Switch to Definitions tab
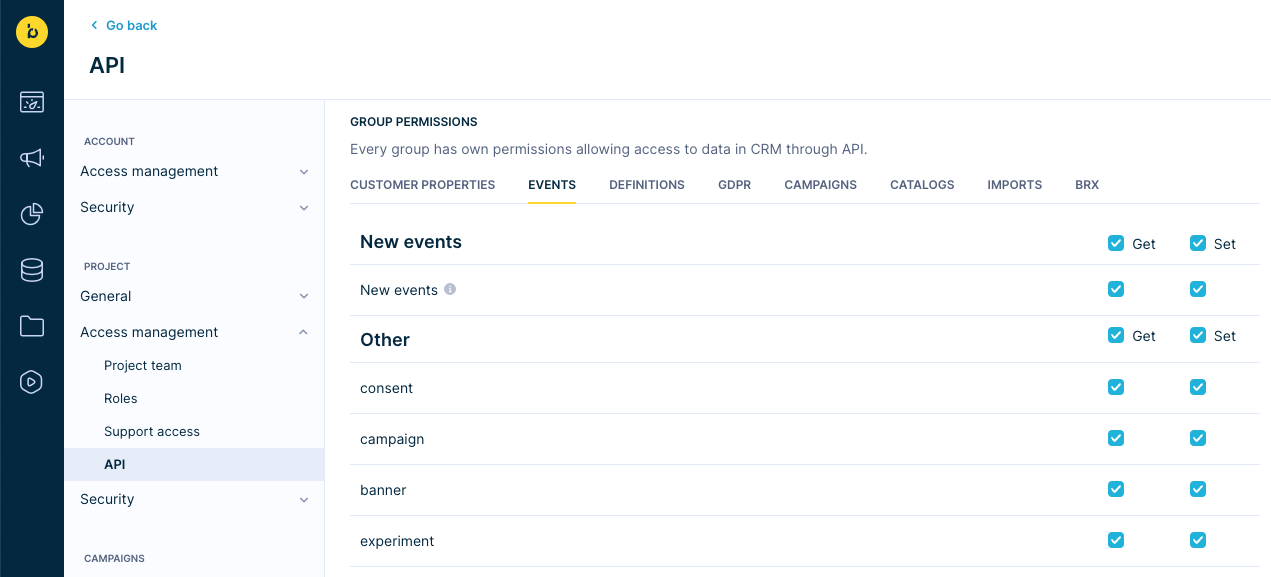The height and width of the screenshot is (577, 1271). pyautogui.click(x=647, y=185)
